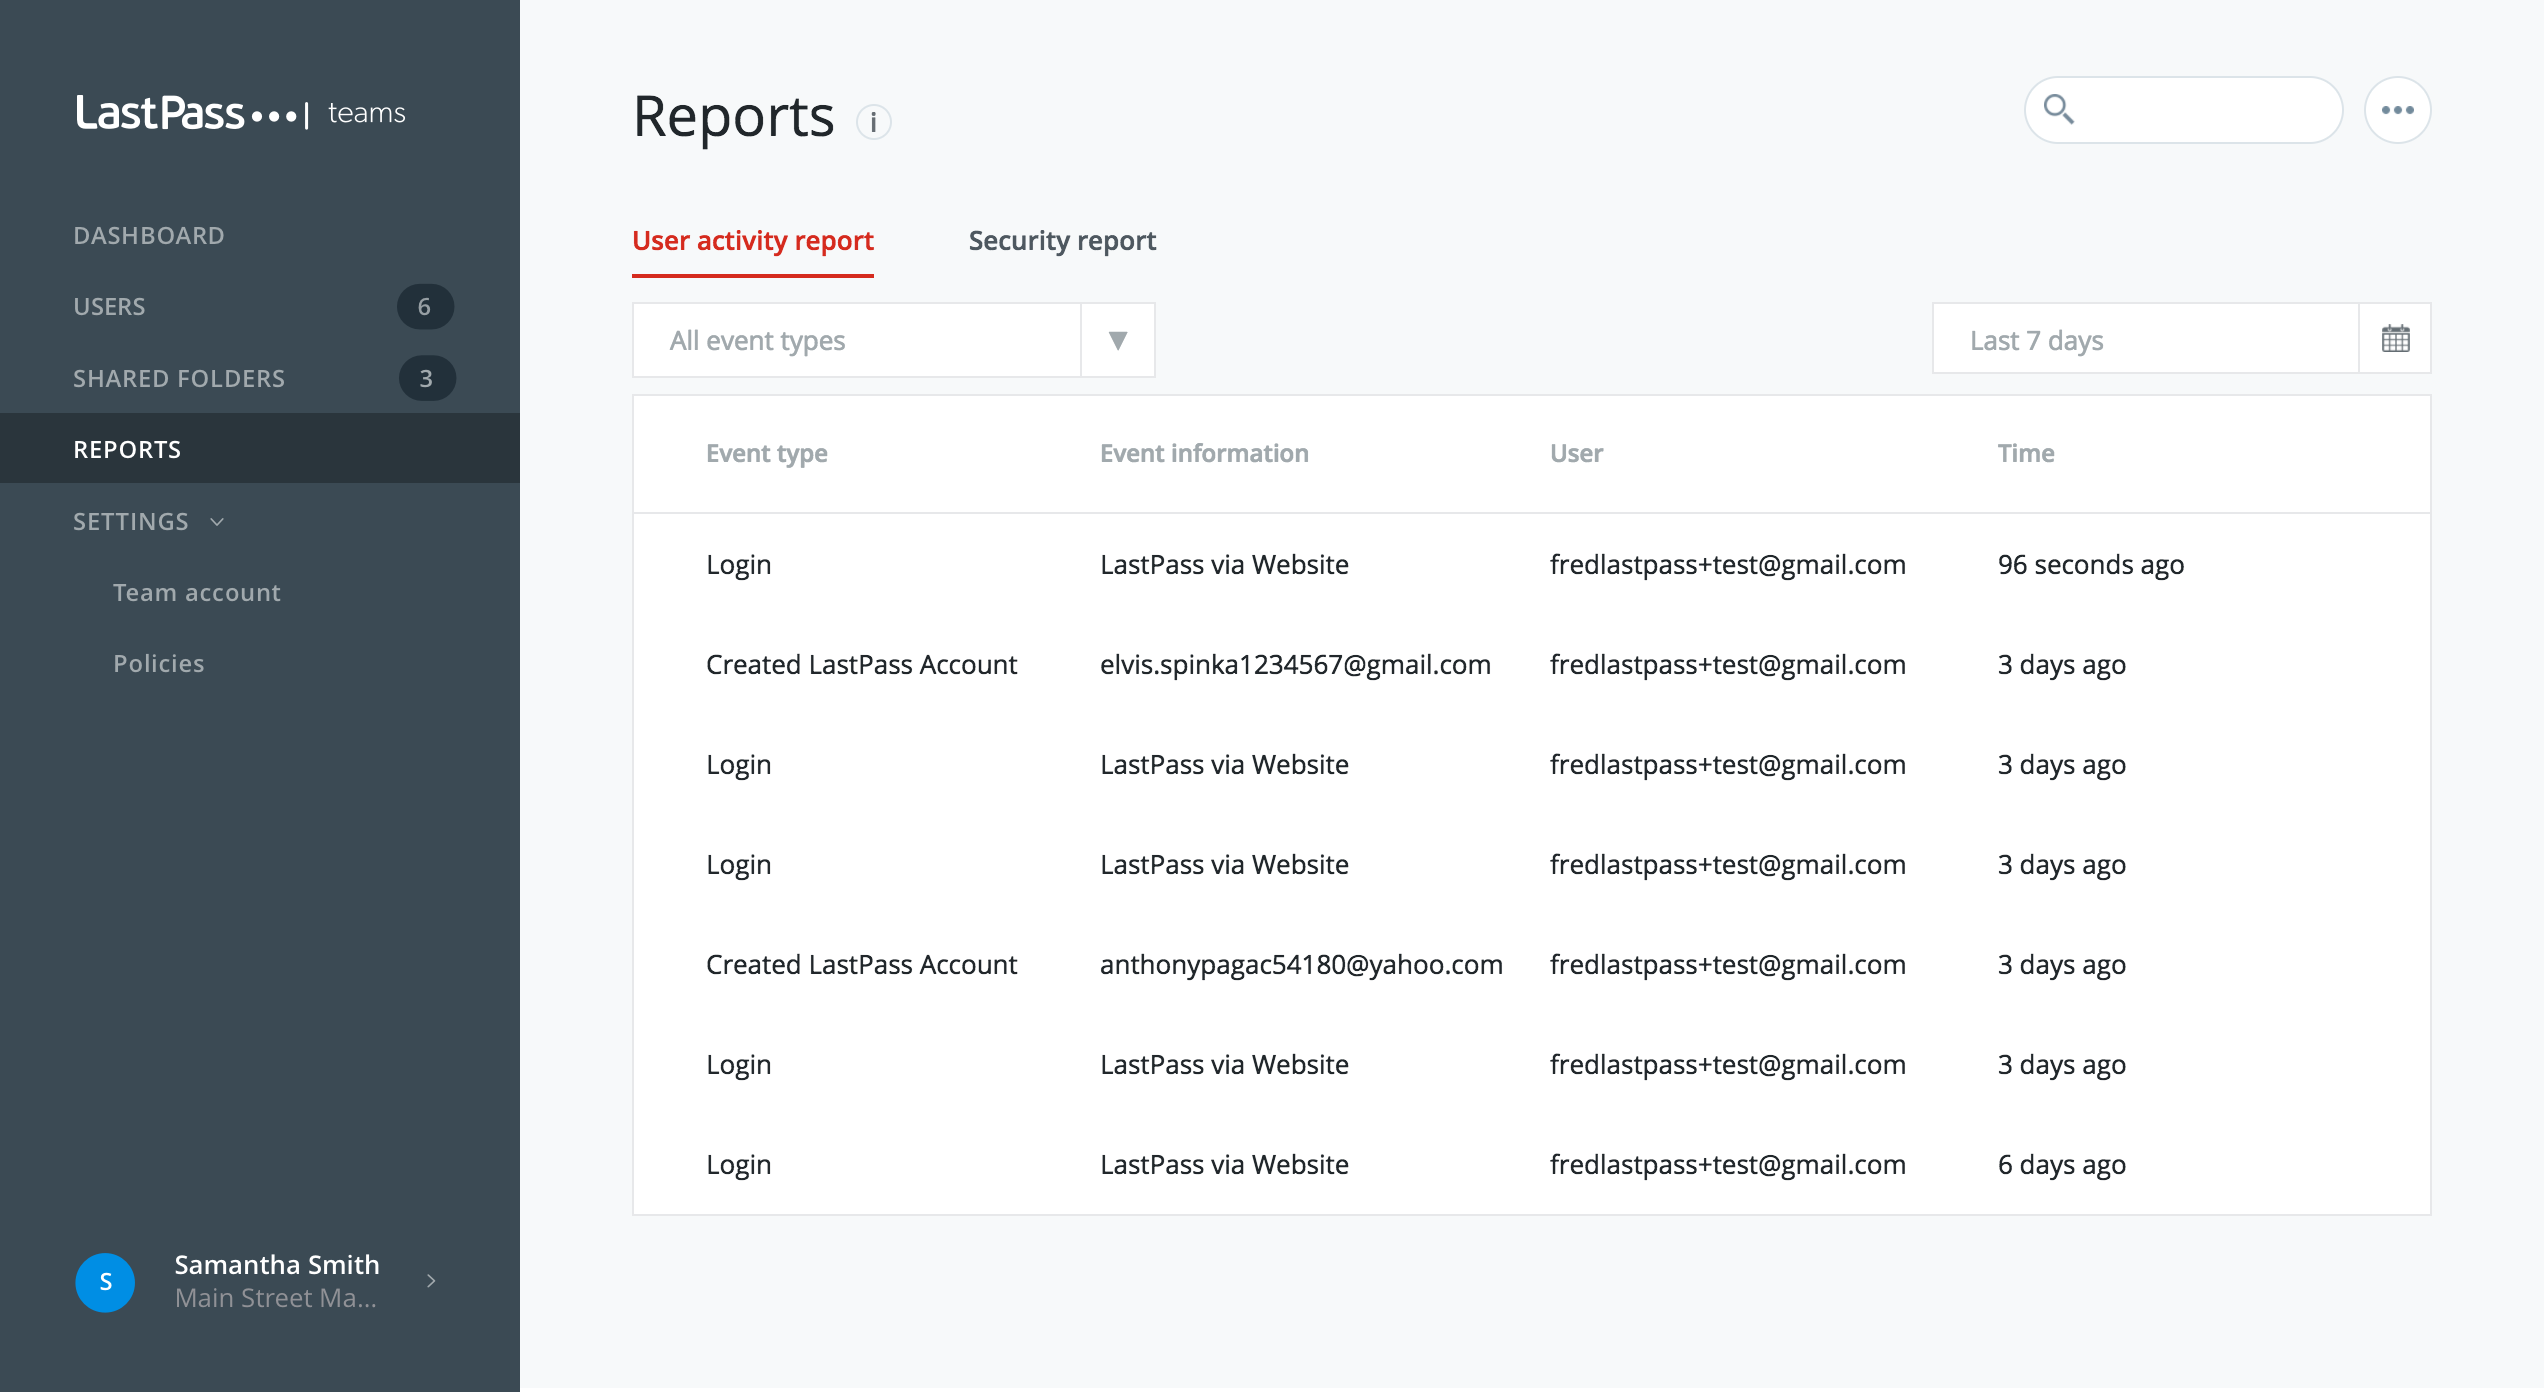2544x1392 pixels.
Task: Switch to the Security report tab
Action: pyautogui.click(x=1062, y=241)
